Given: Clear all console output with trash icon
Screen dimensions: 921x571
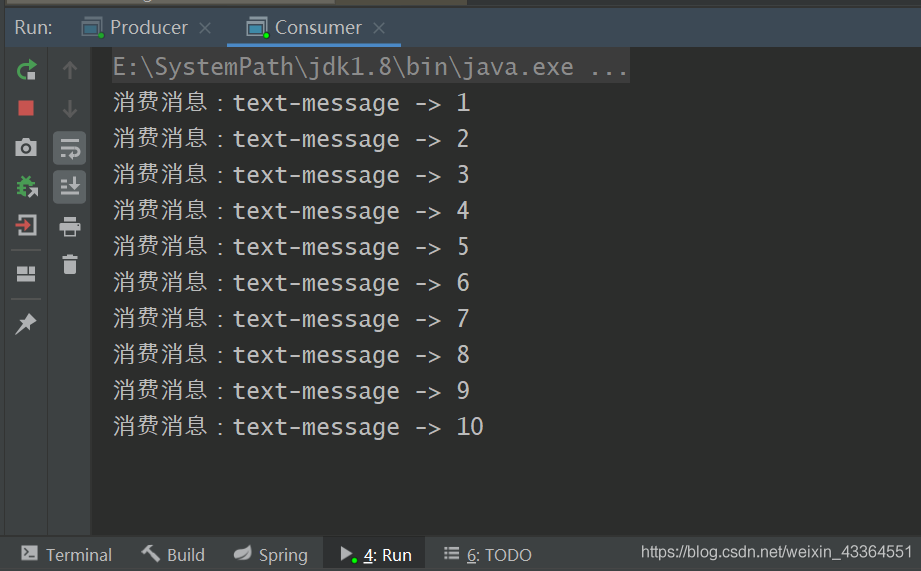Looking at the screenshot, I should click(70, 264).
